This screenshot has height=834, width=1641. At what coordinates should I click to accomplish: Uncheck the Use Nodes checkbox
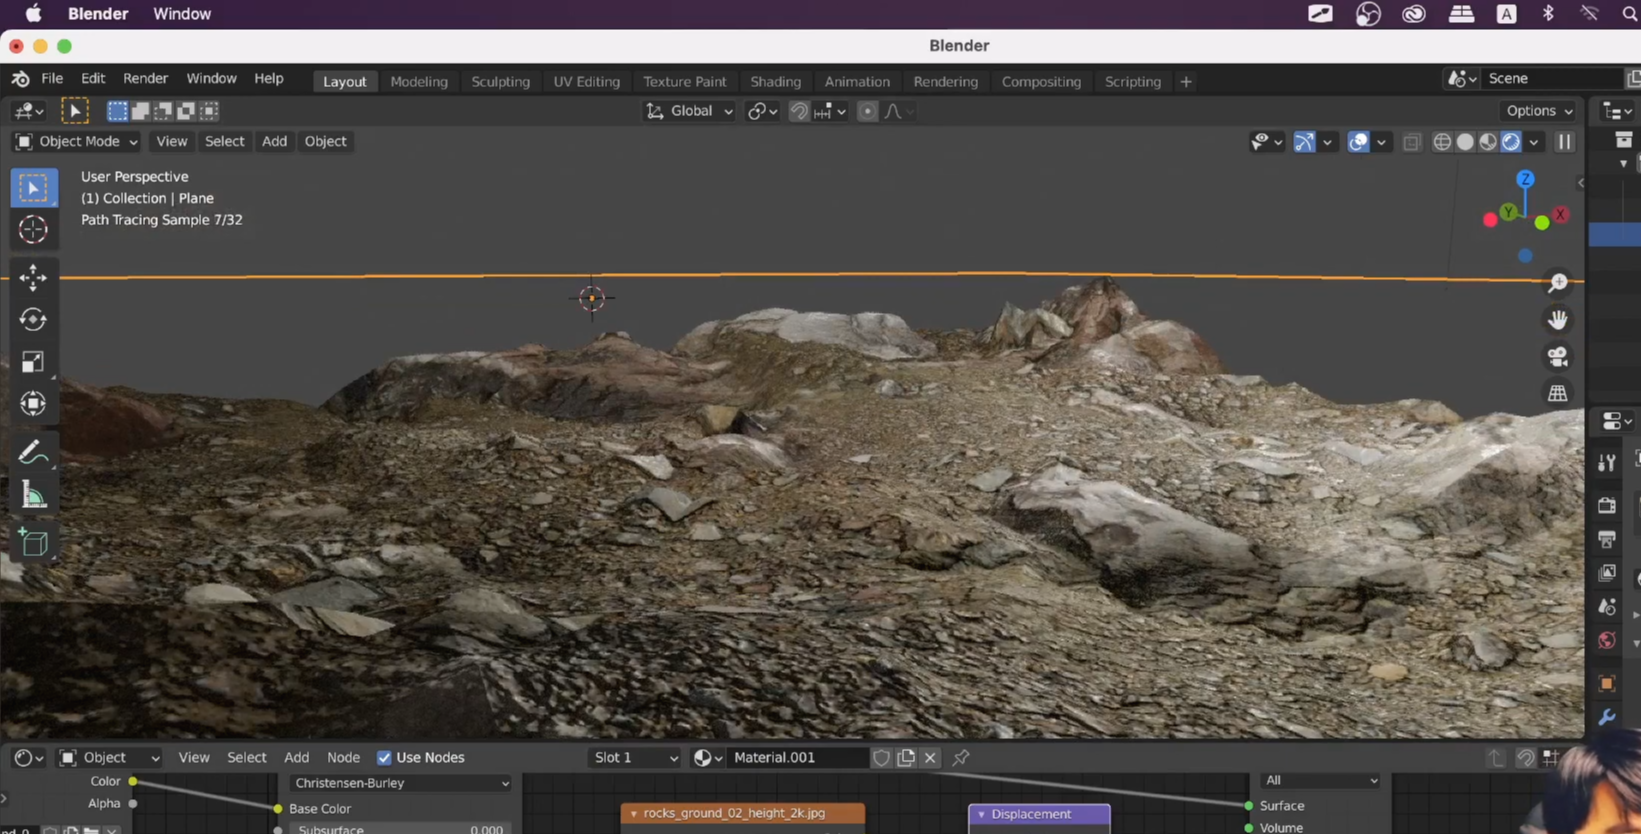tap(384, 758)
